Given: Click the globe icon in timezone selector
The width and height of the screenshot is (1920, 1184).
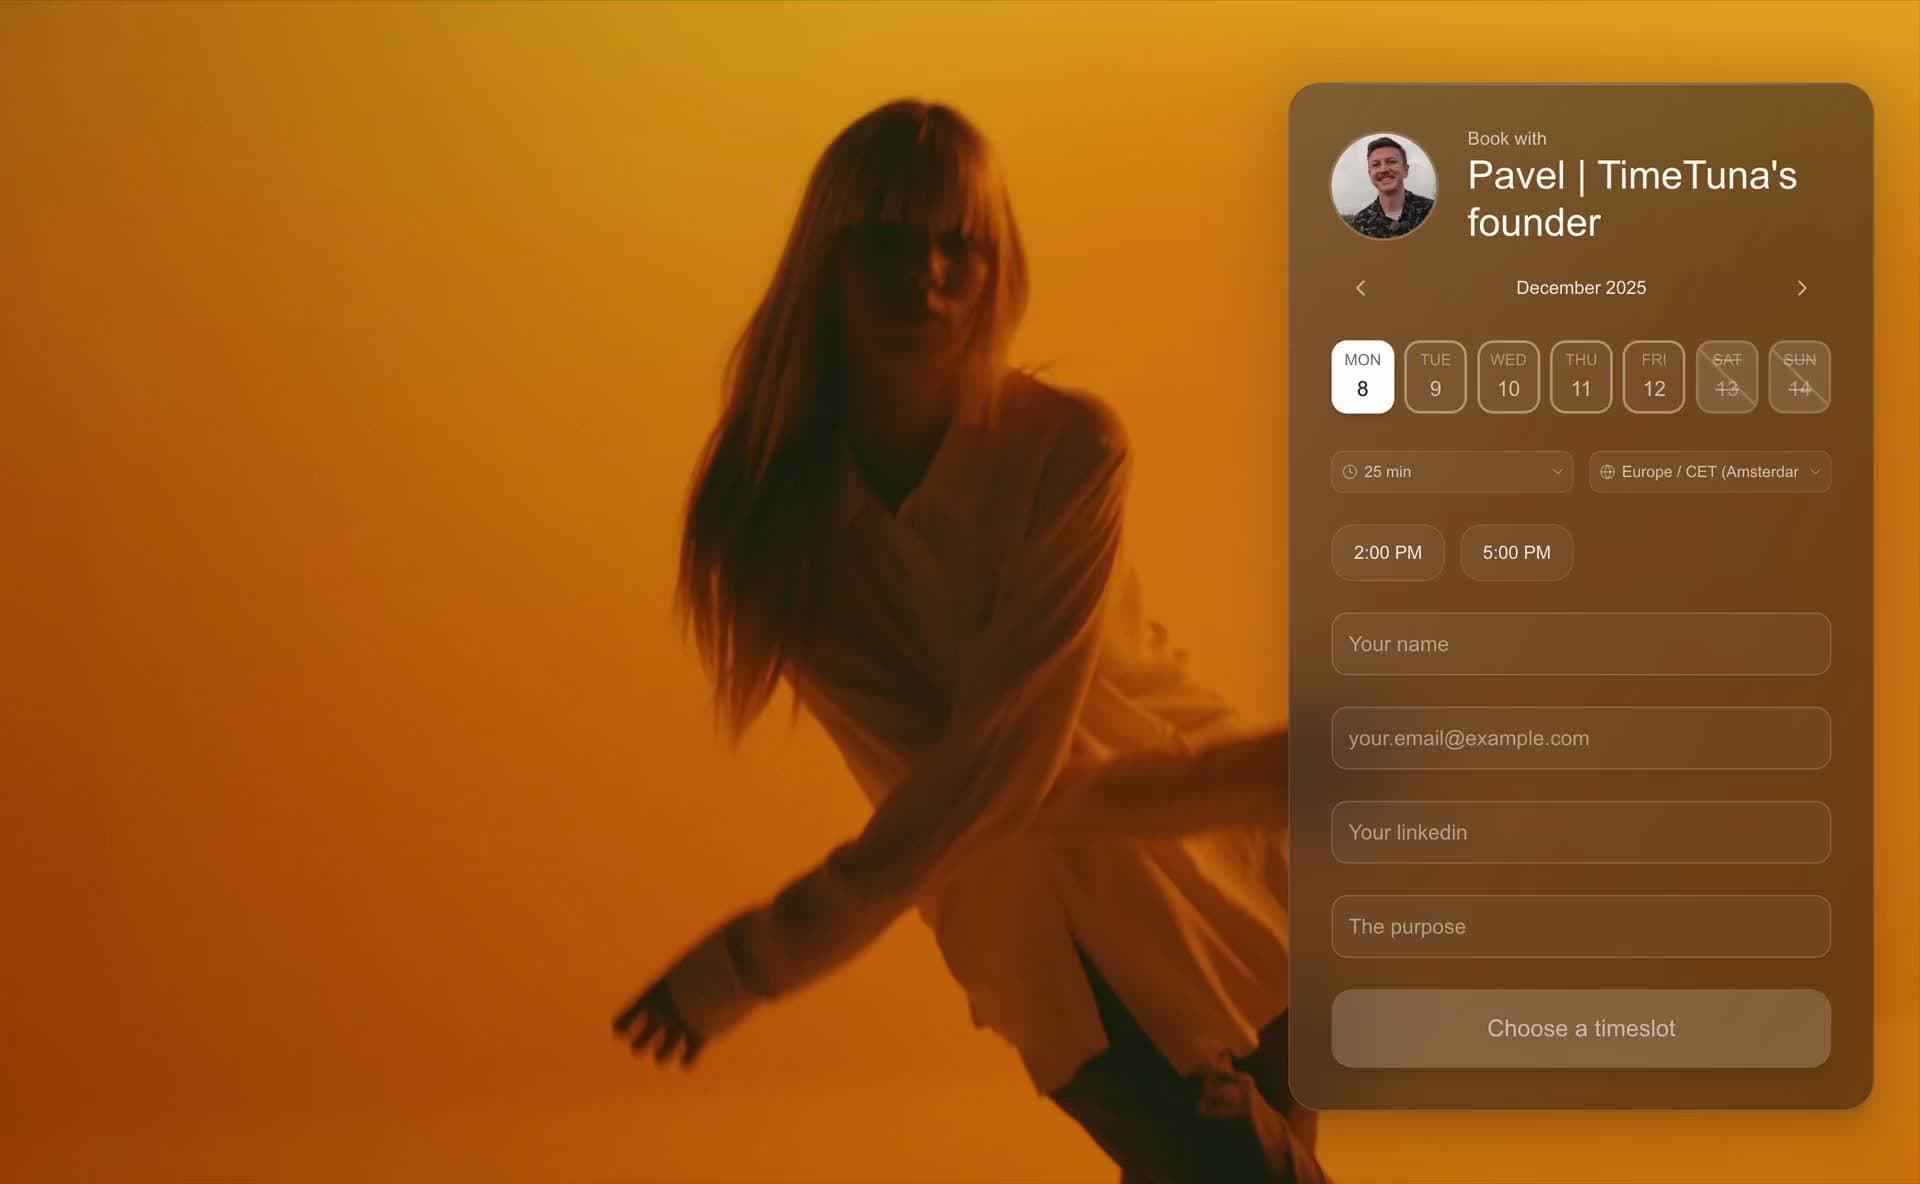Looking at the screenshot, I should (1608, 471).
